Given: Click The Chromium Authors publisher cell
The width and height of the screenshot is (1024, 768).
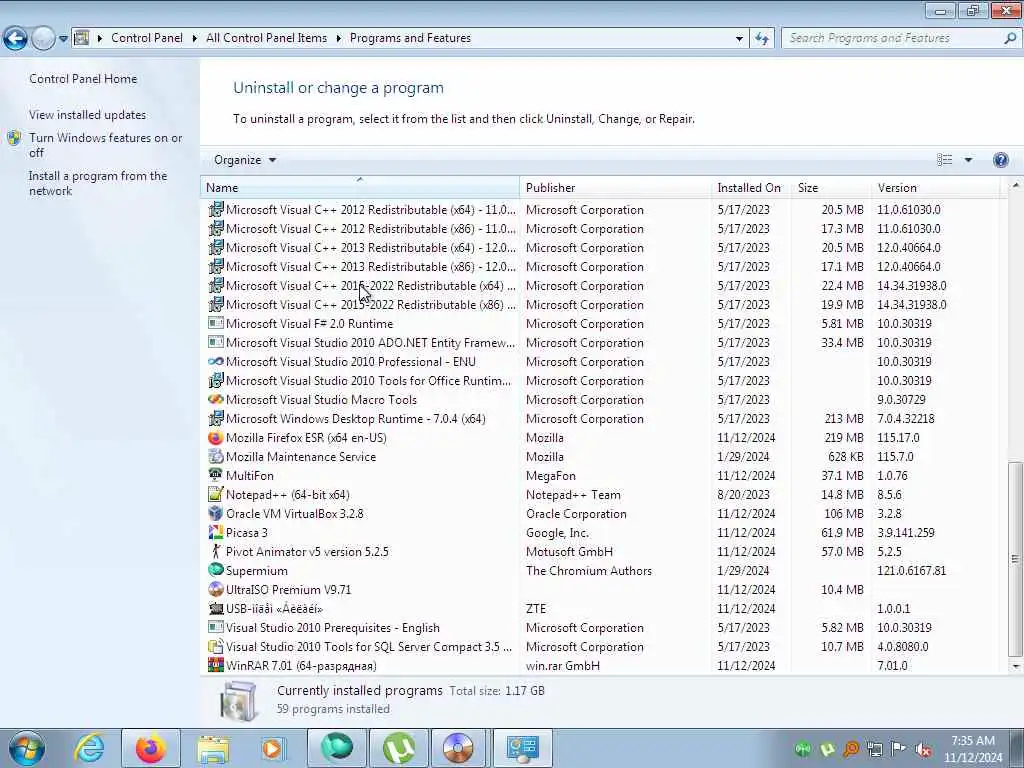Looking at the screenshot, I should point(588,571).
